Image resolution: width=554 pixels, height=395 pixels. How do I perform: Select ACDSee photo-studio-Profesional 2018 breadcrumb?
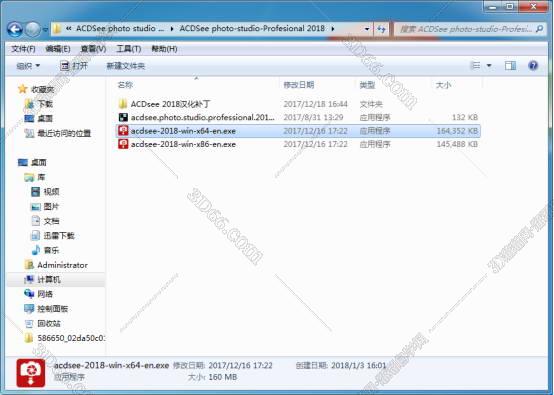[x=252, y=28]
